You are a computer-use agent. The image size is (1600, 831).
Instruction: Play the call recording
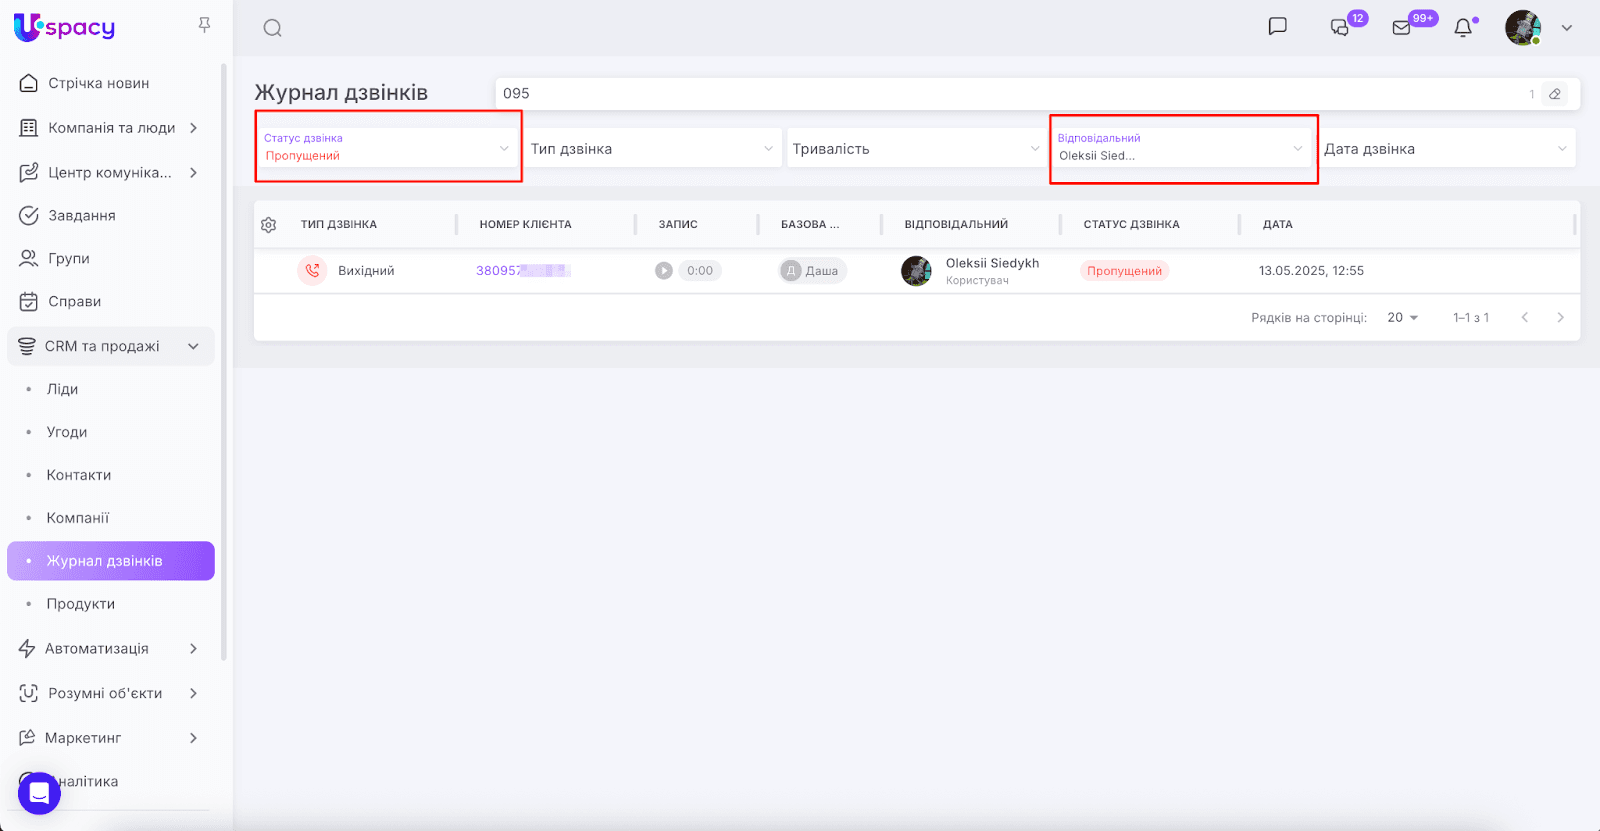click(x=664, y=271)
